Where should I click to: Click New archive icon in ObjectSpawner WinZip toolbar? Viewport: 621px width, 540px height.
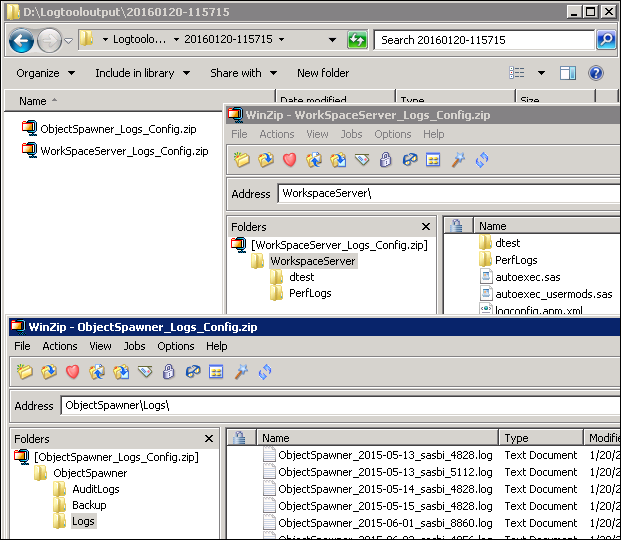click(25, 372)
